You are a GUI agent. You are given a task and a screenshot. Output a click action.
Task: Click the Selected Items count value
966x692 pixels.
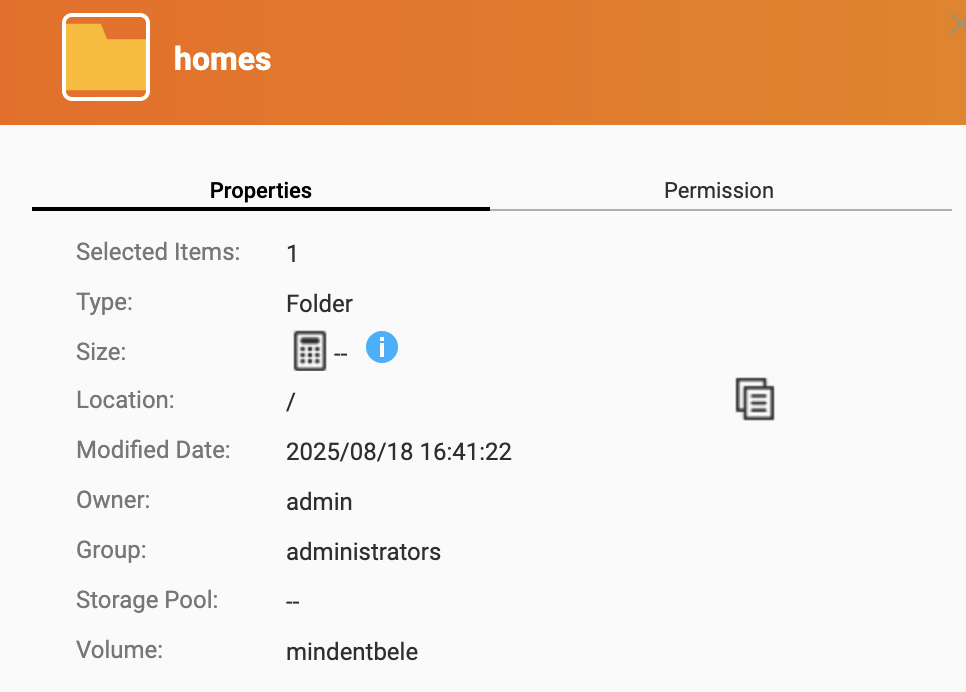pos(292,253)
